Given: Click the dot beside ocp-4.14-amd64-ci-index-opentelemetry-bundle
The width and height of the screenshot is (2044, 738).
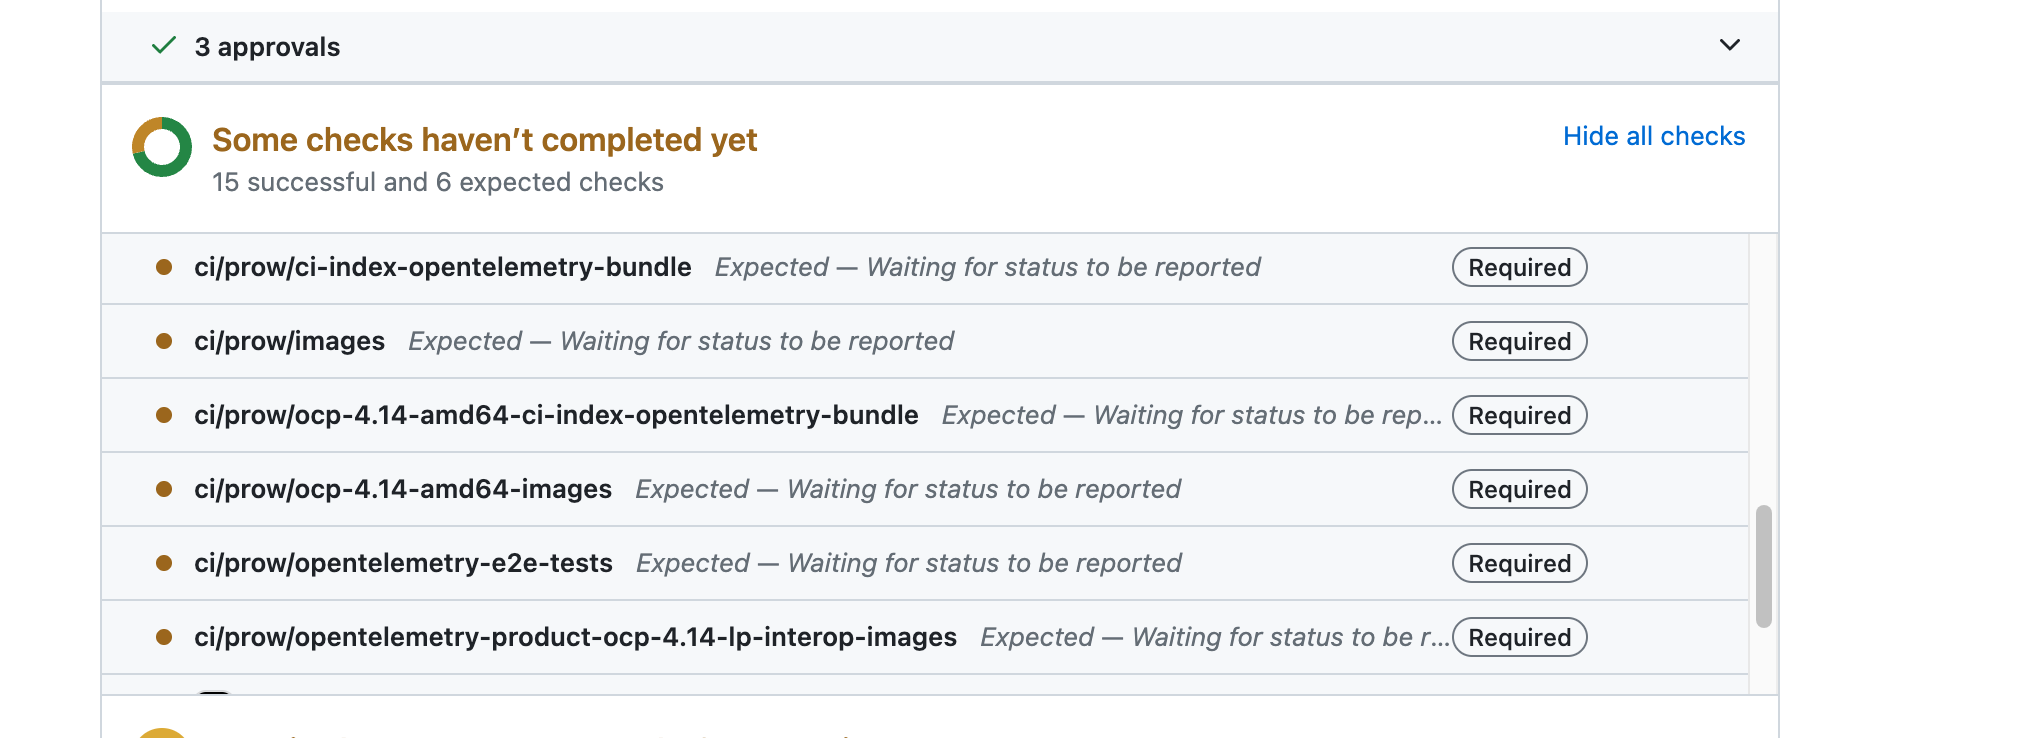Looking at the screenshot, I should (x=163, y=415).
